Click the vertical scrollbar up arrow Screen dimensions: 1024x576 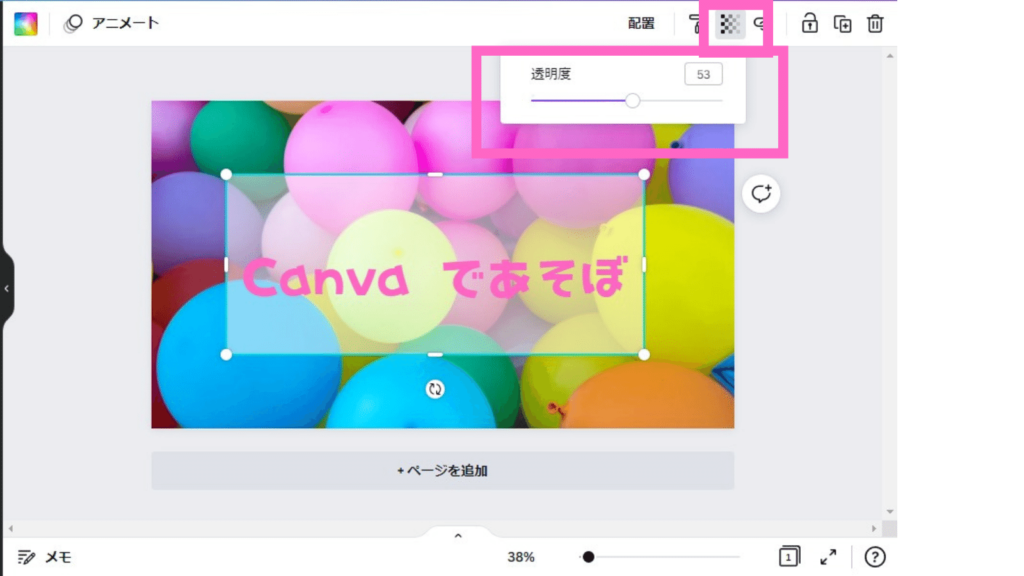click(889, 56)
